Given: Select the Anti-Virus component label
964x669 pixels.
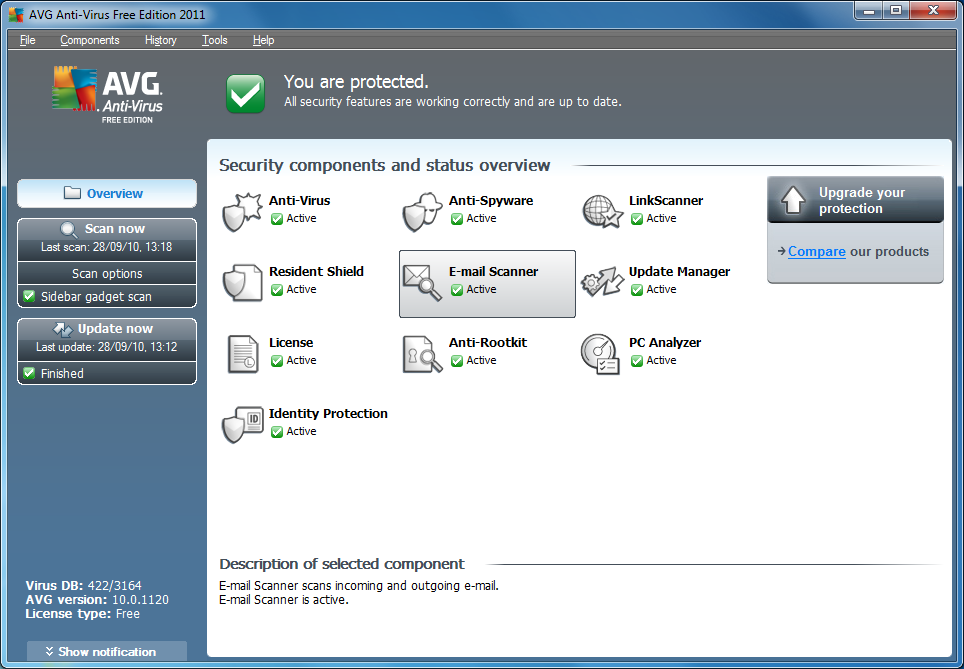Looking at the screenshot, I should [x=299, y=200].
